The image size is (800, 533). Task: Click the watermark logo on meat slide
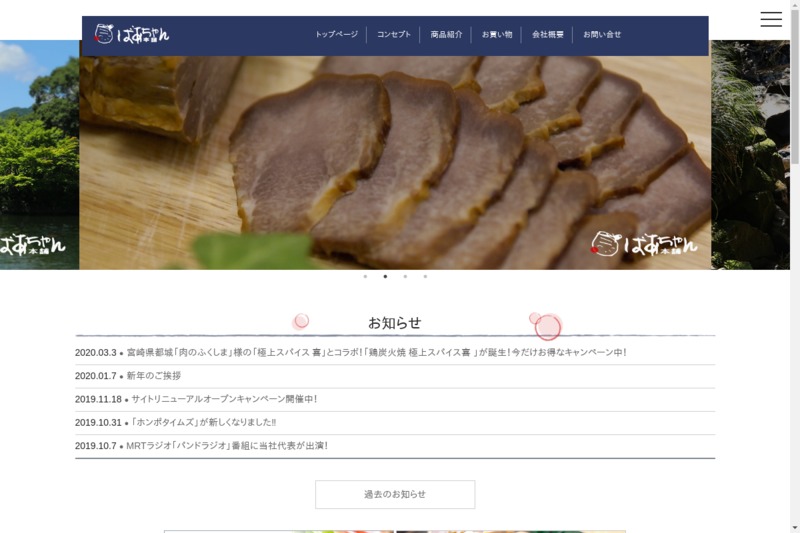coord(644,244)
